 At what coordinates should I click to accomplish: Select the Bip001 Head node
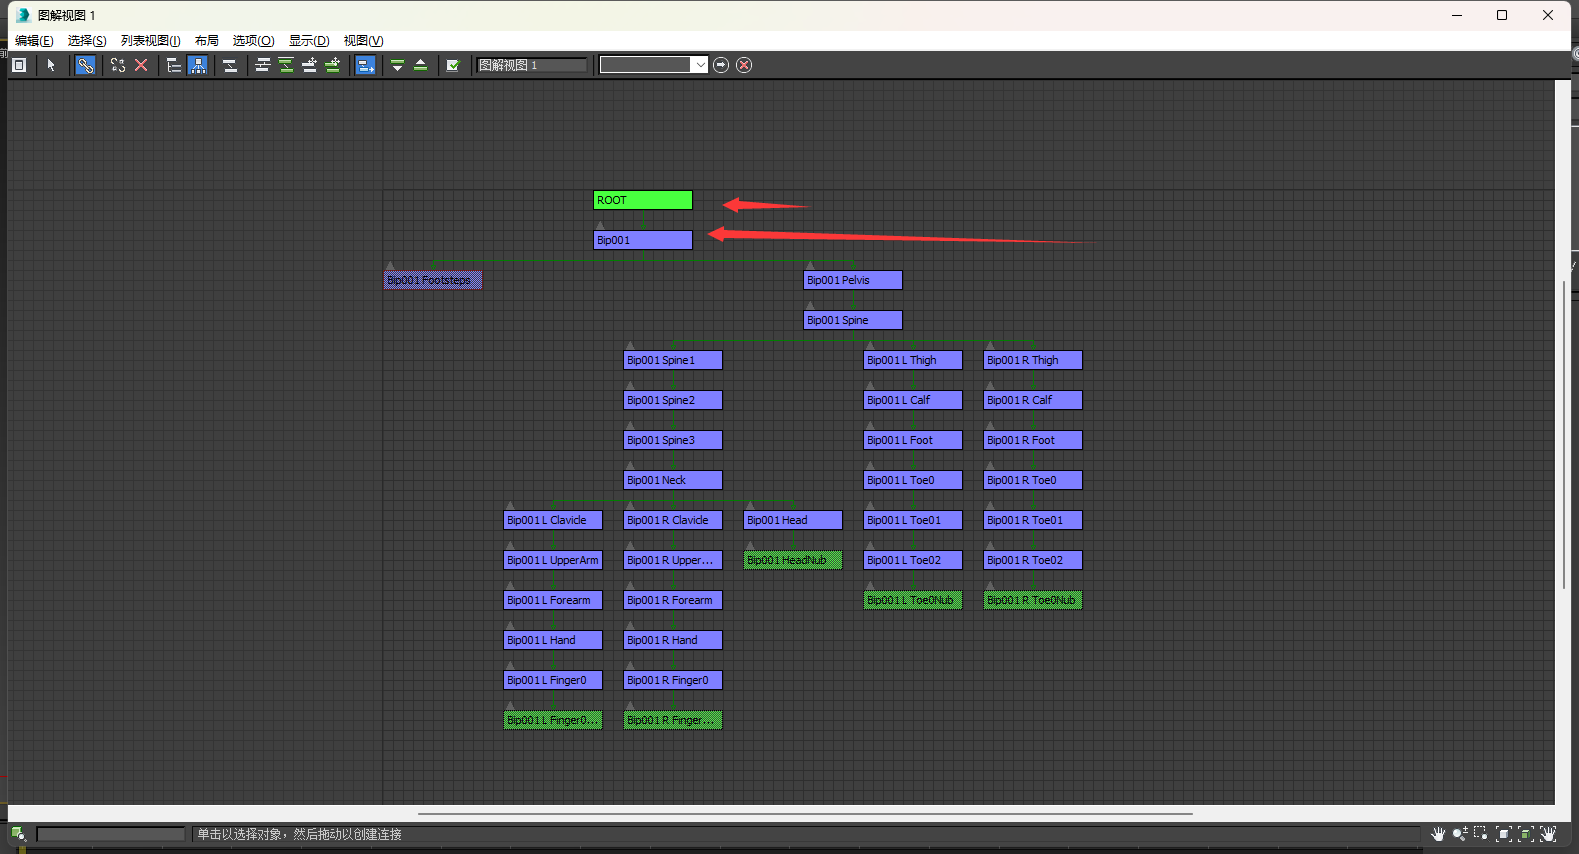coord(793,520)
